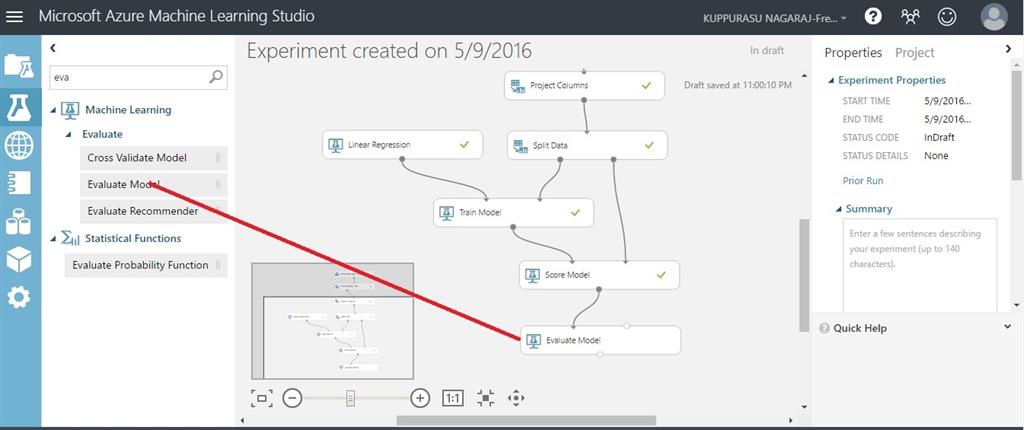Viewport: 1024px width, 430px height.
Task: Click the Summary description text area
Action: coord(920,265)
